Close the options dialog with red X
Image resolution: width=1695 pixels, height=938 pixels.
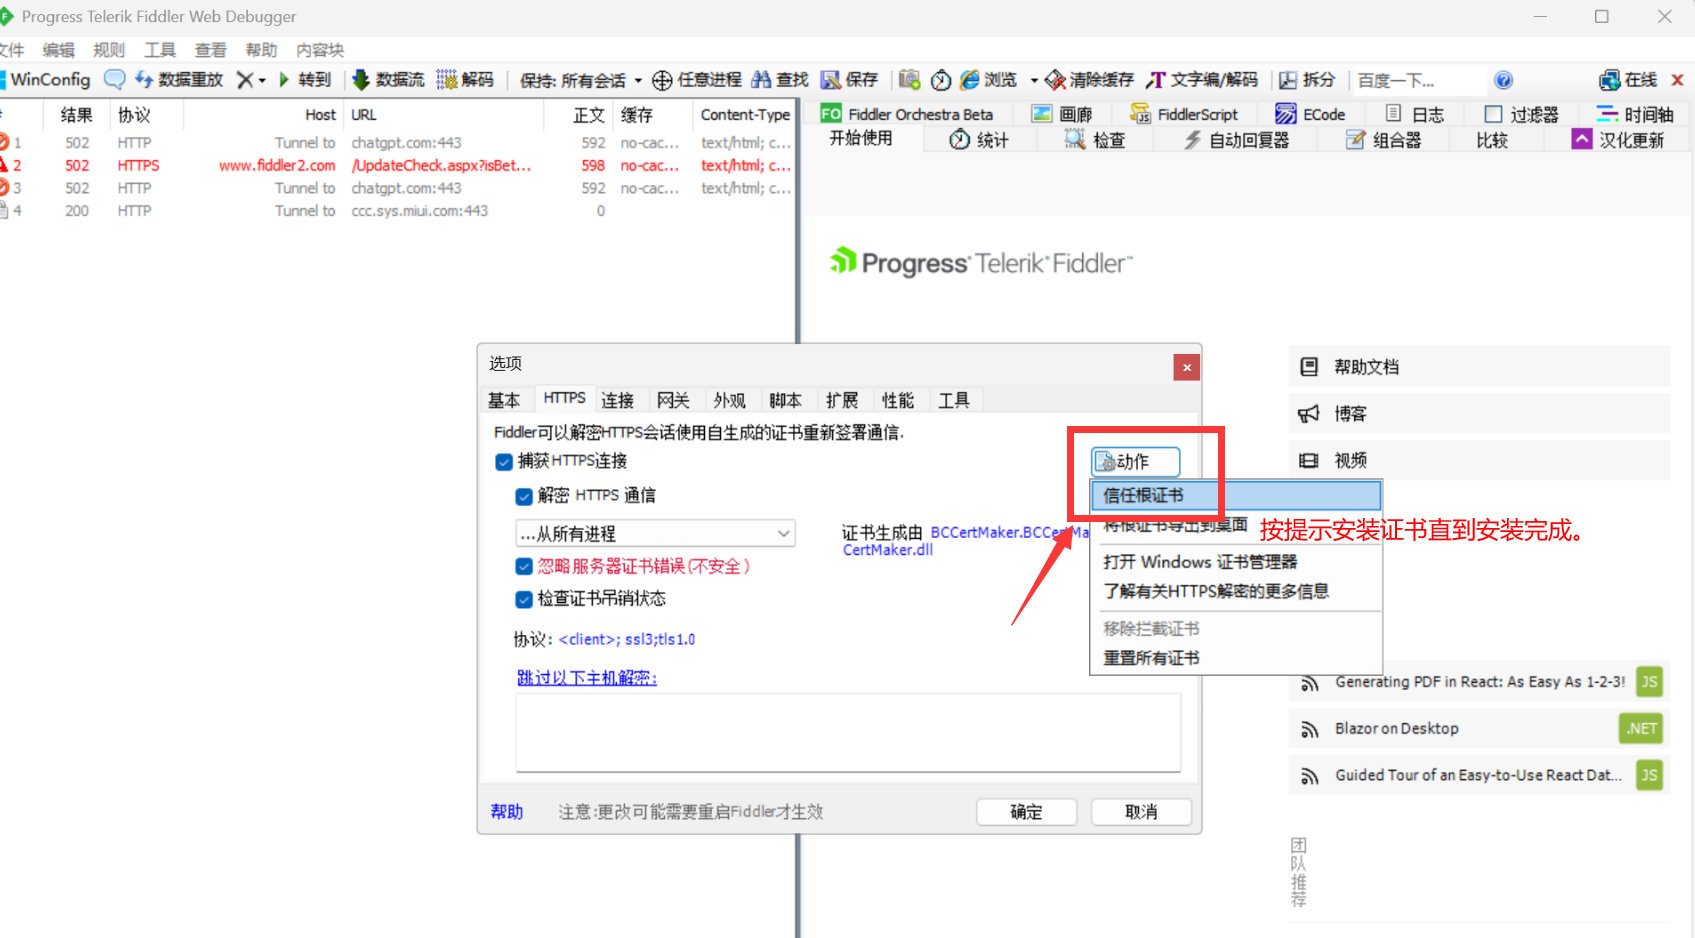point(1186,367)
